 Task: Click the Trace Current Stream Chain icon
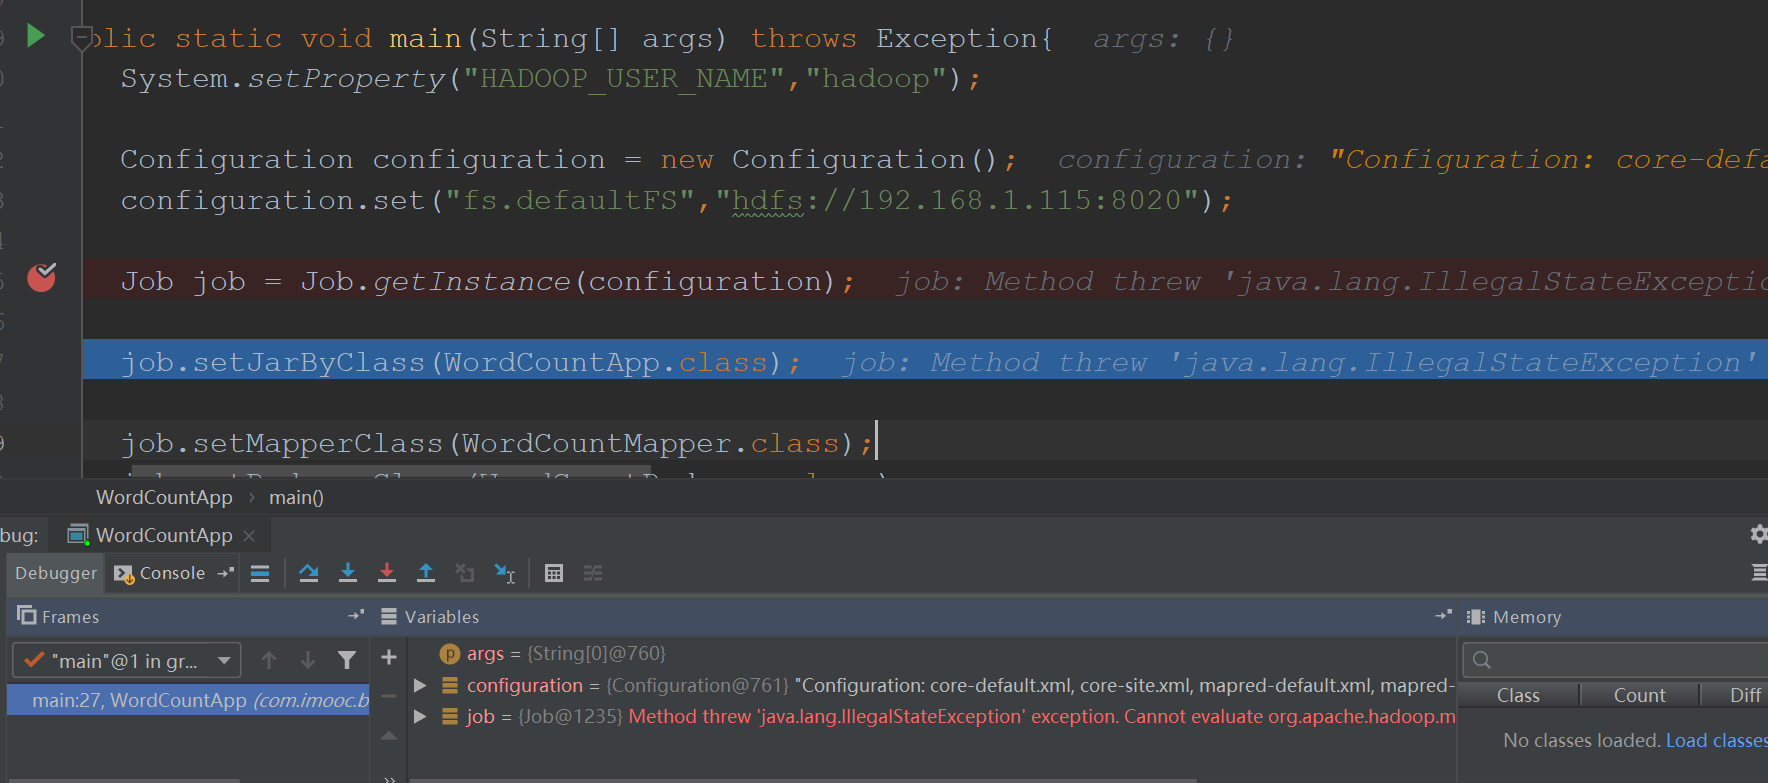(593, 573)
